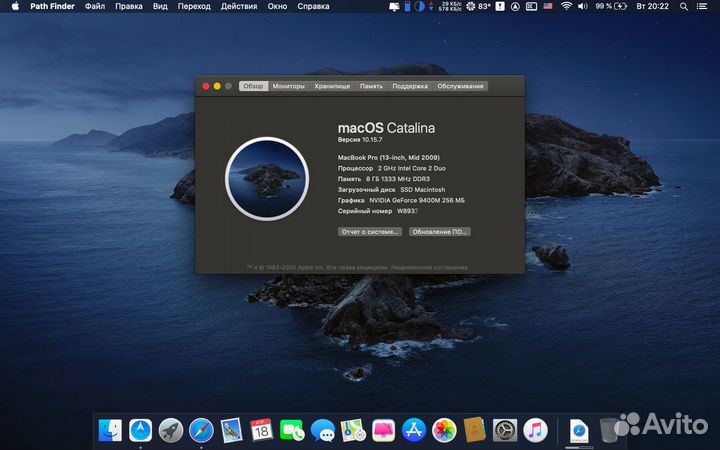Click blue battery-like icon in menu bar

tap(407, 6)
